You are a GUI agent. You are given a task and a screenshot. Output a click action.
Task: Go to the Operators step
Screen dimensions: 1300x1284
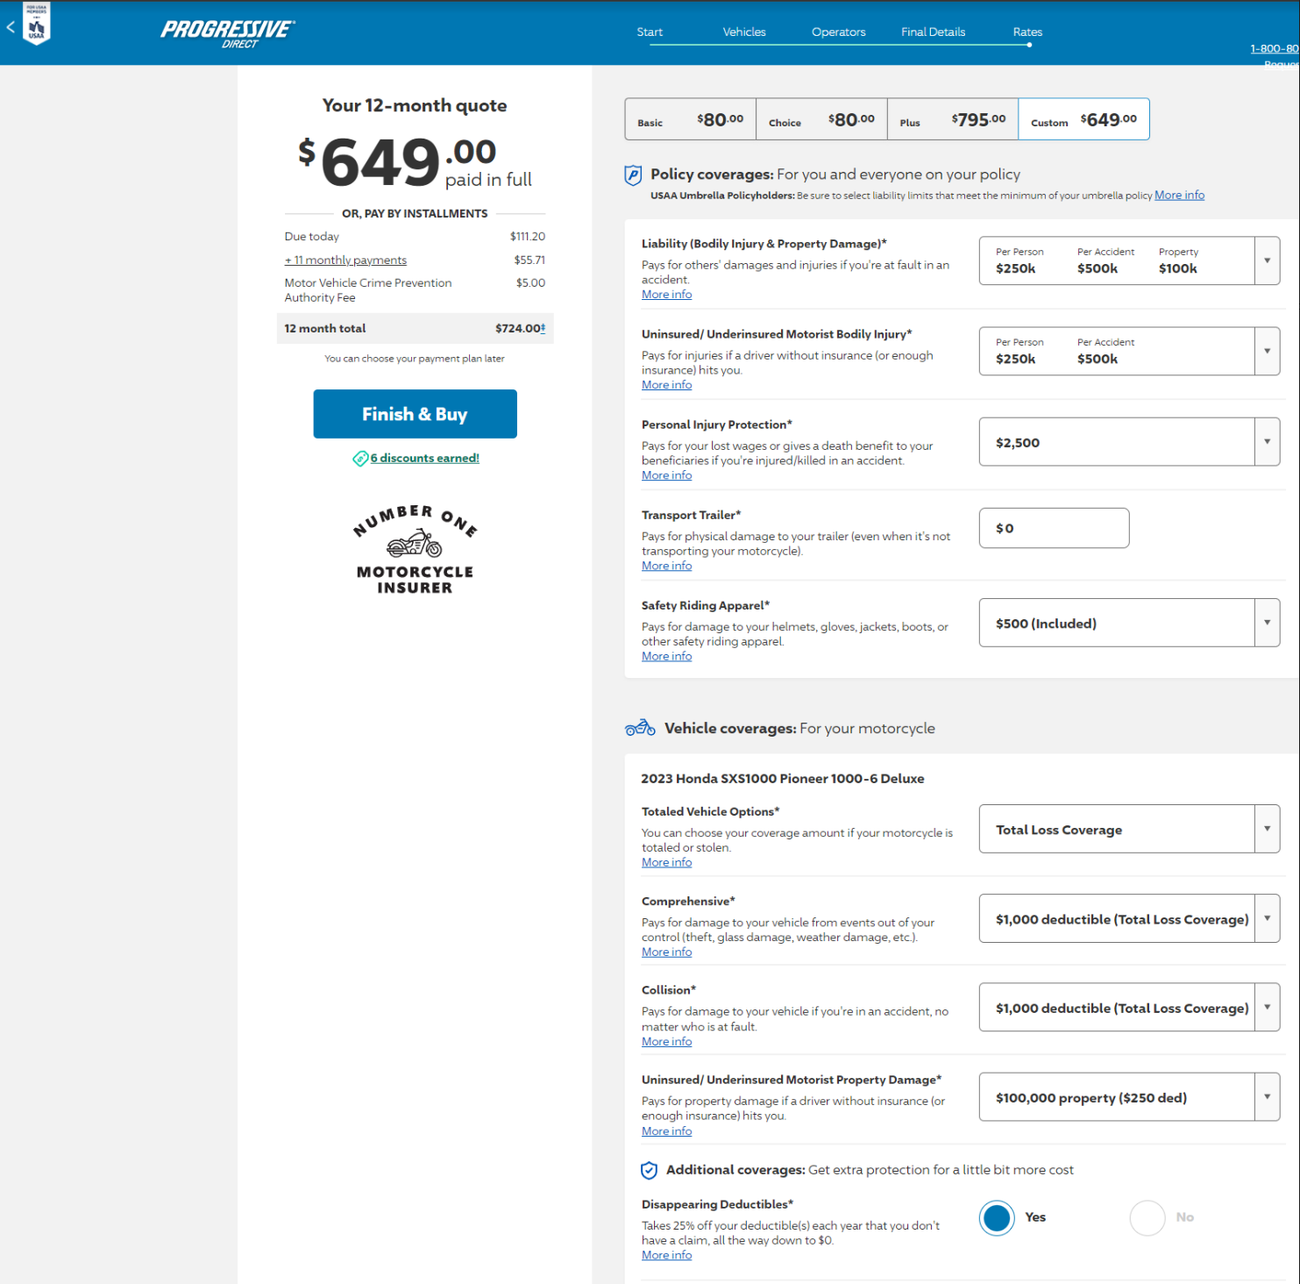click(838, 32)
